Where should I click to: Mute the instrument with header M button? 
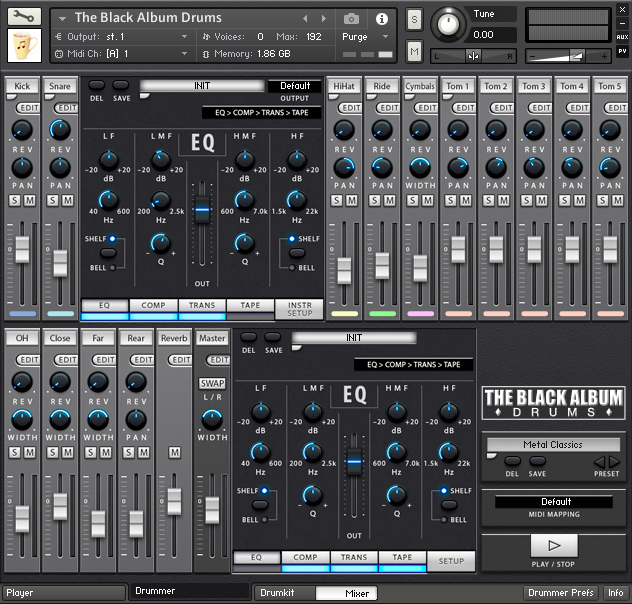pyautogui.click(x=414, y=51)
